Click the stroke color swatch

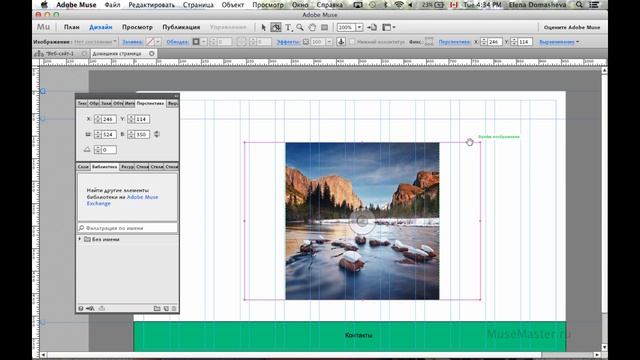pos(196,42)
